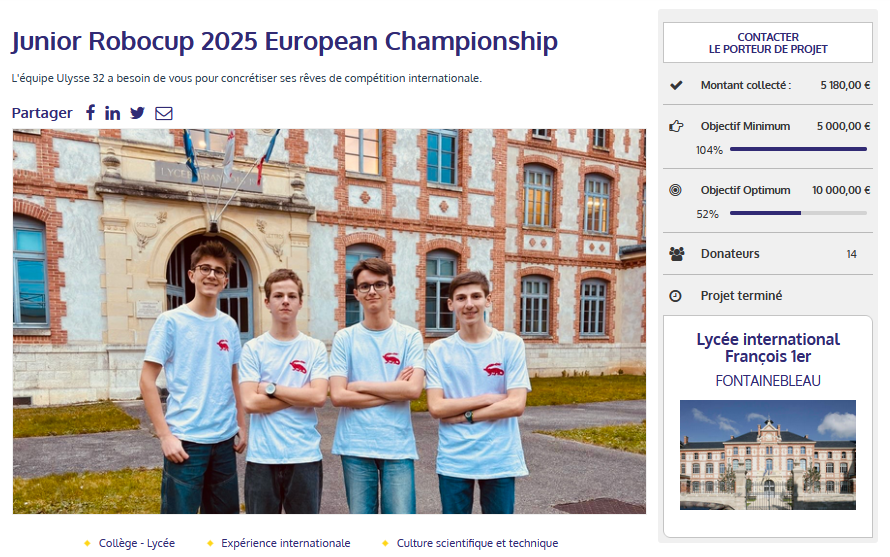Open Lycée international François 1er link
This screenshot has height=557, width=890.
[x=767, y=348]
